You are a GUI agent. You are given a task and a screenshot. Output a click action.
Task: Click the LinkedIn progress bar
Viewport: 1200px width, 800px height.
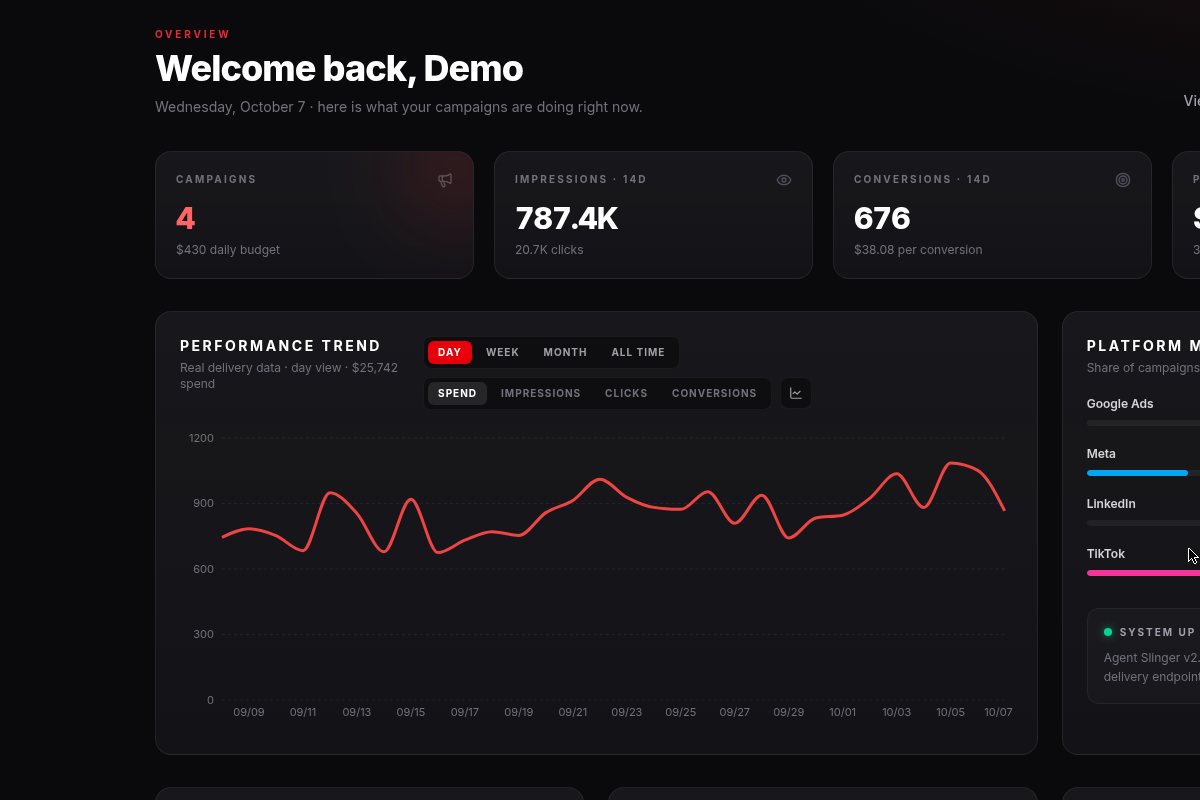pos(1143,523)
